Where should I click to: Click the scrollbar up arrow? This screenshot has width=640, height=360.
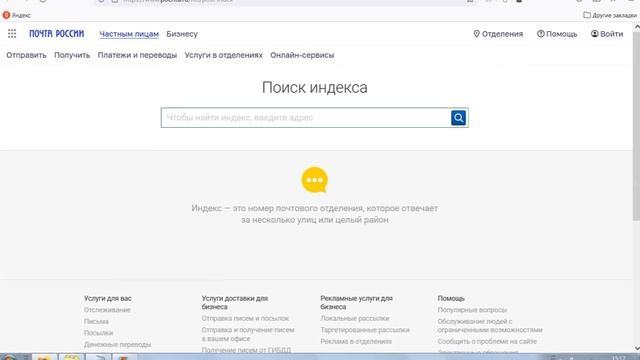636,27
